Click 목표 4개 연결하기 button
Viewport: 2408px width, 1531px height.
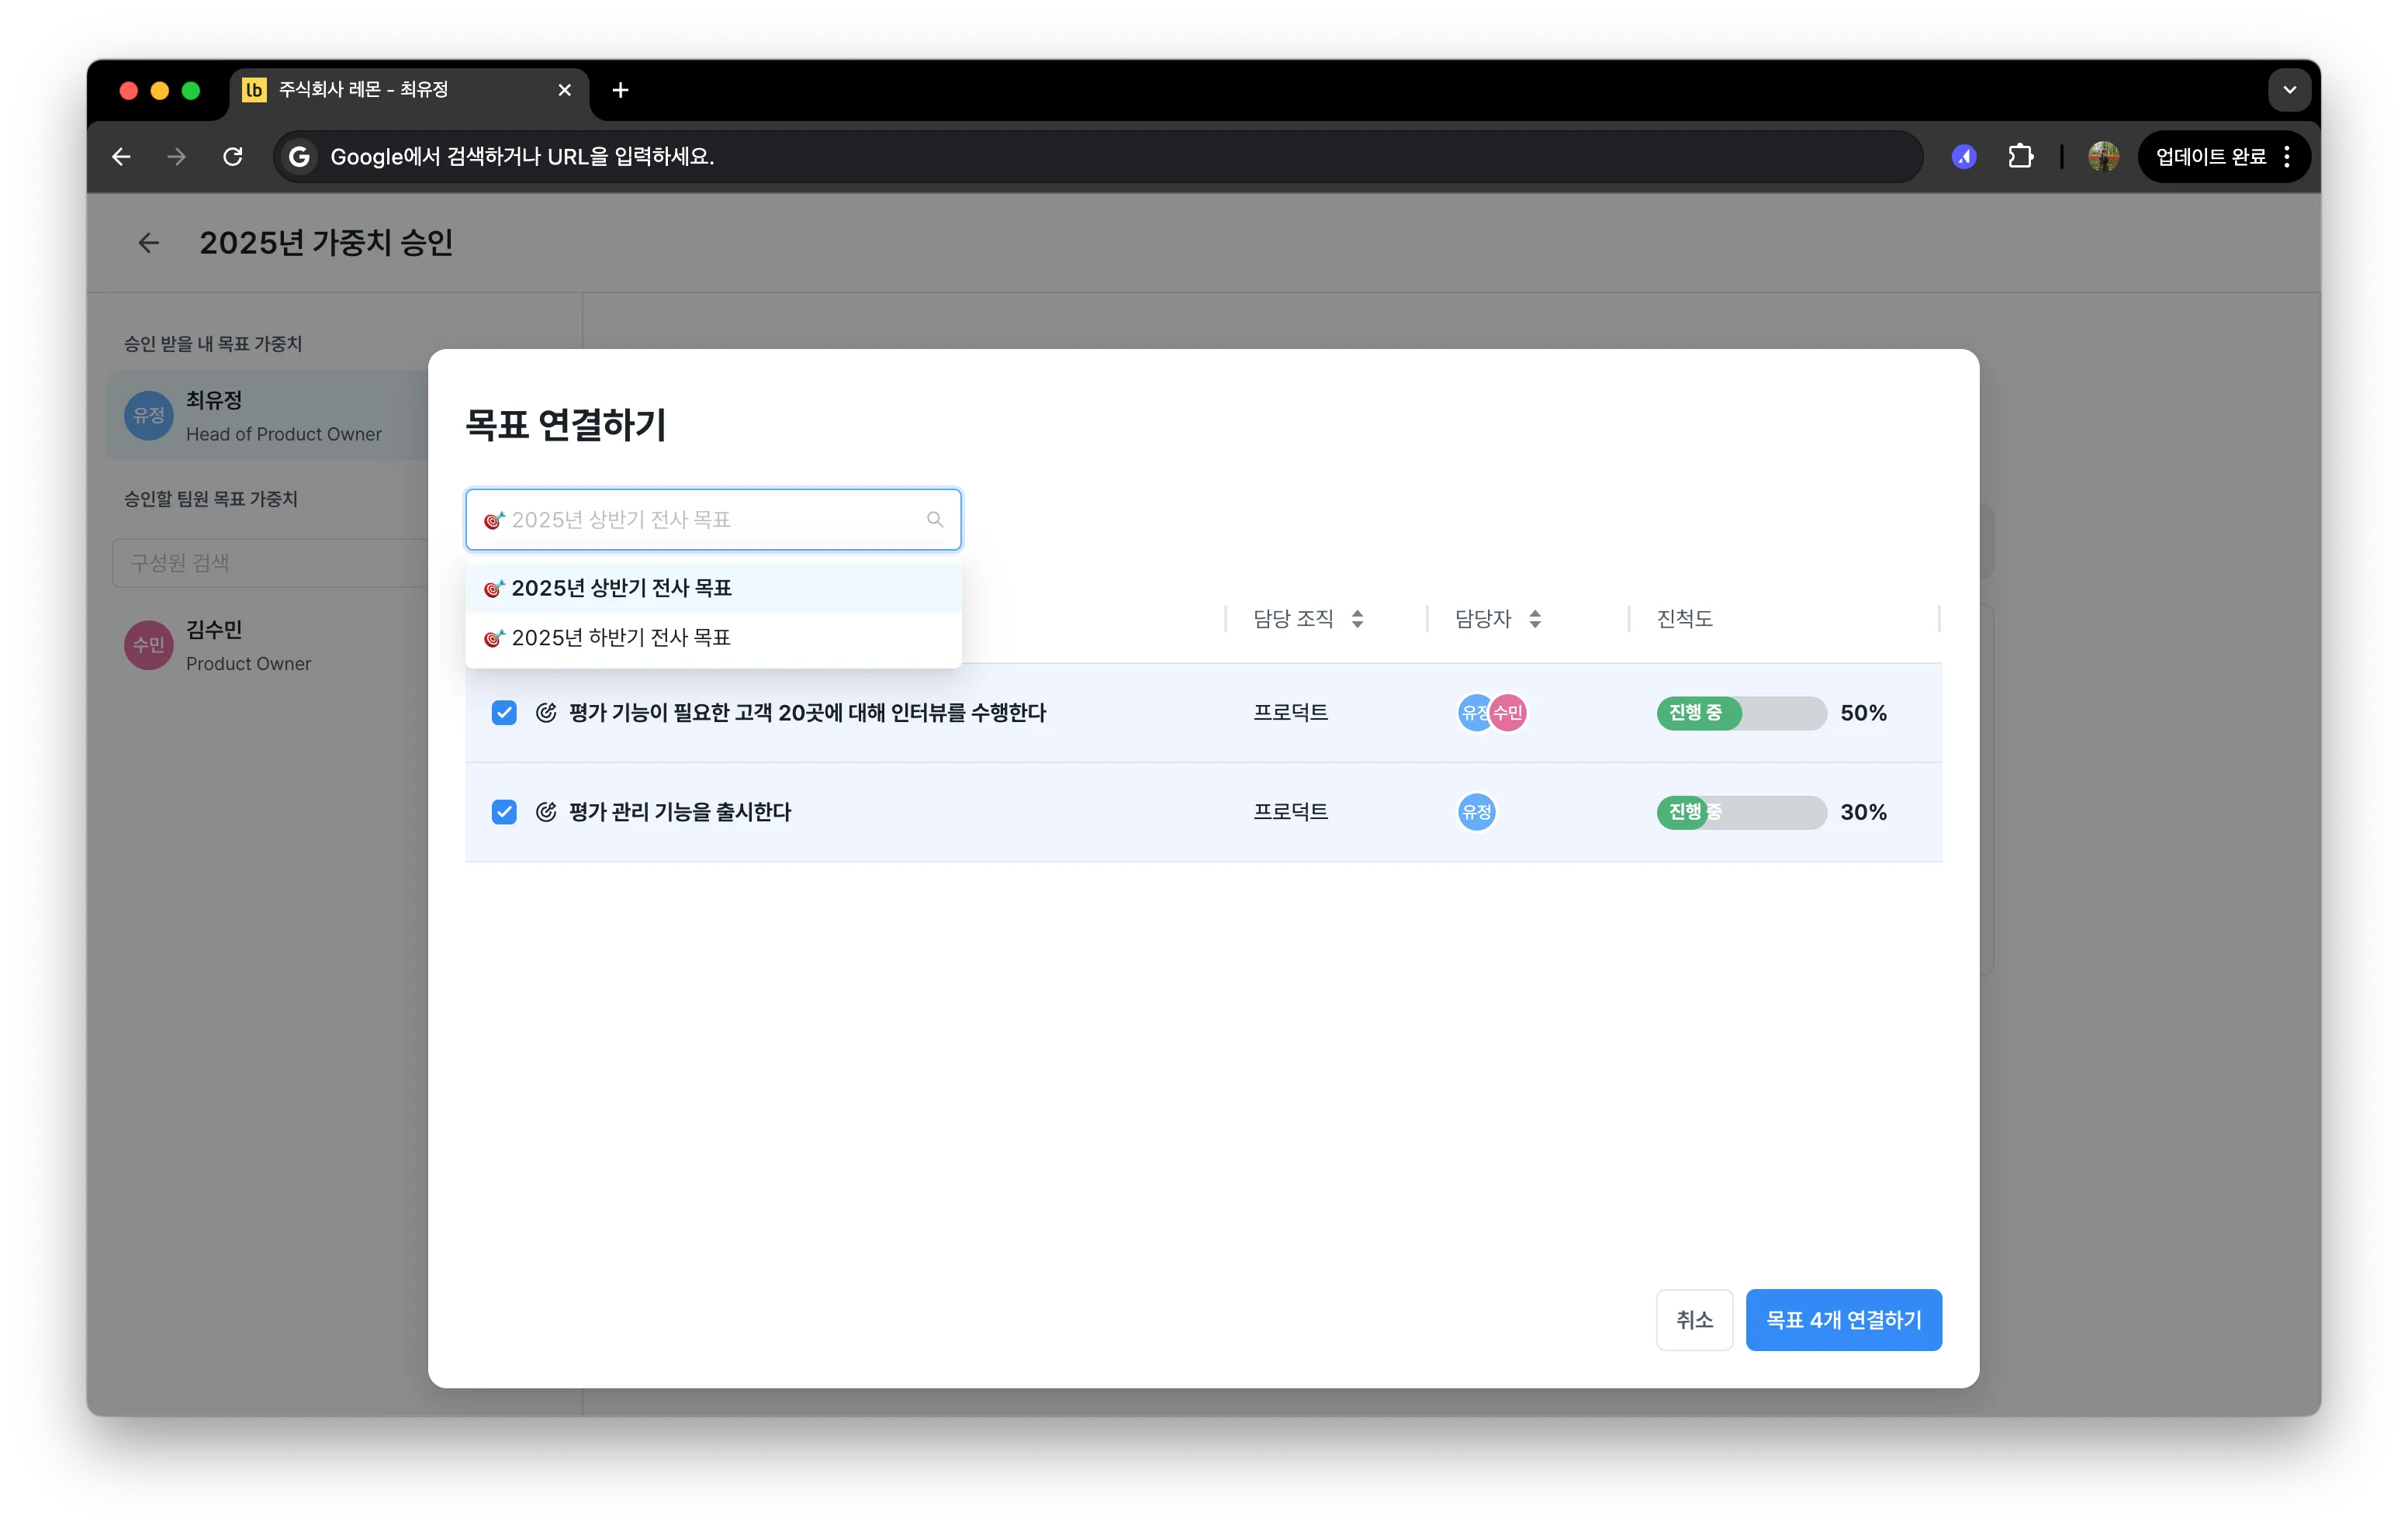click(x=1843, y=1320)
